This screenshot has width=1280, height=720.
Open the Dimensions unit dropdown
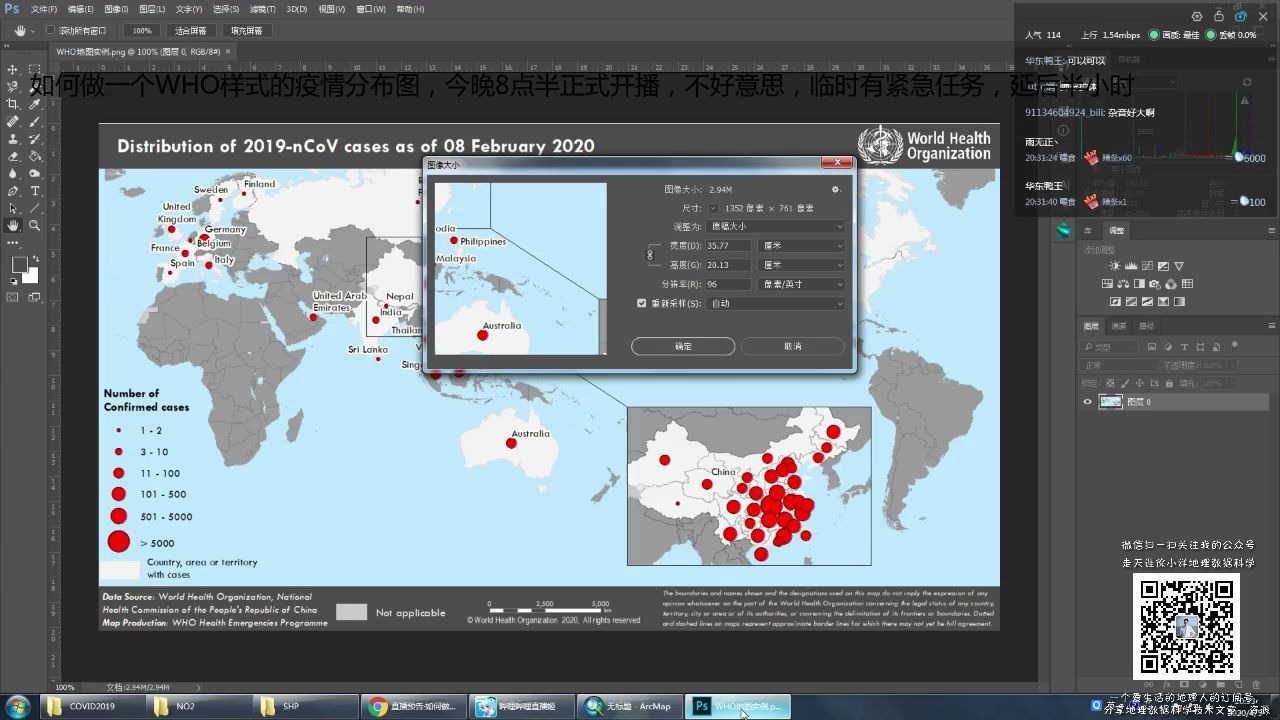(713, 208)
